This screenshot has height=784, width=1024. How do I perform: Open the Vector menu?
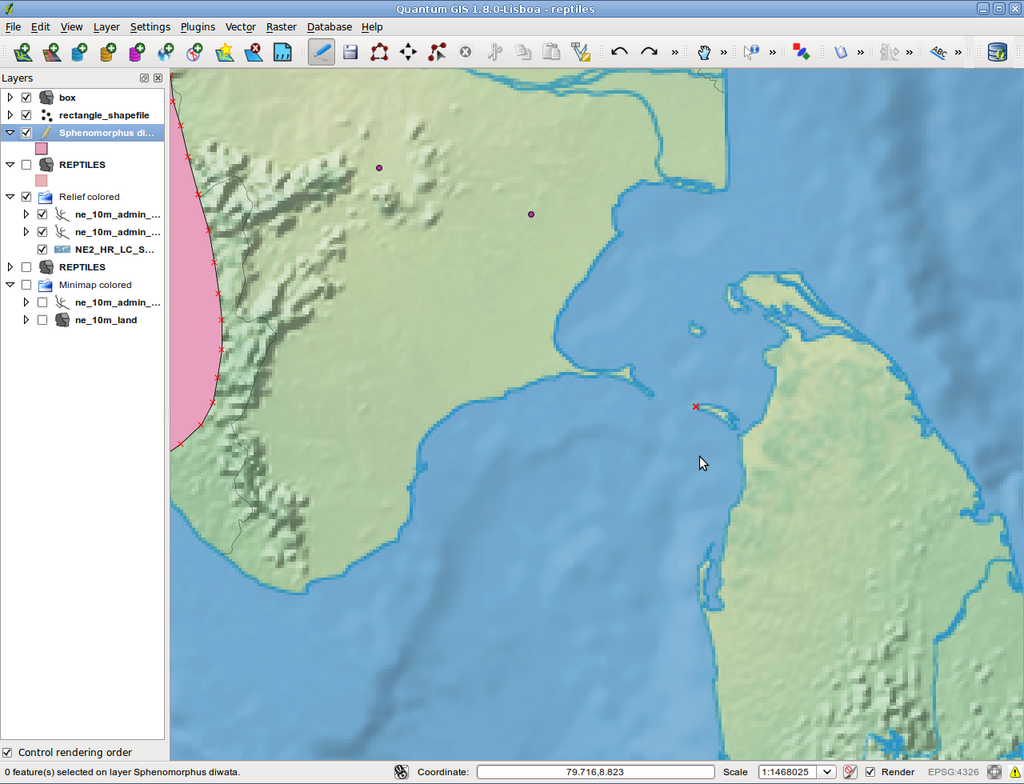[x=240, y=27]
